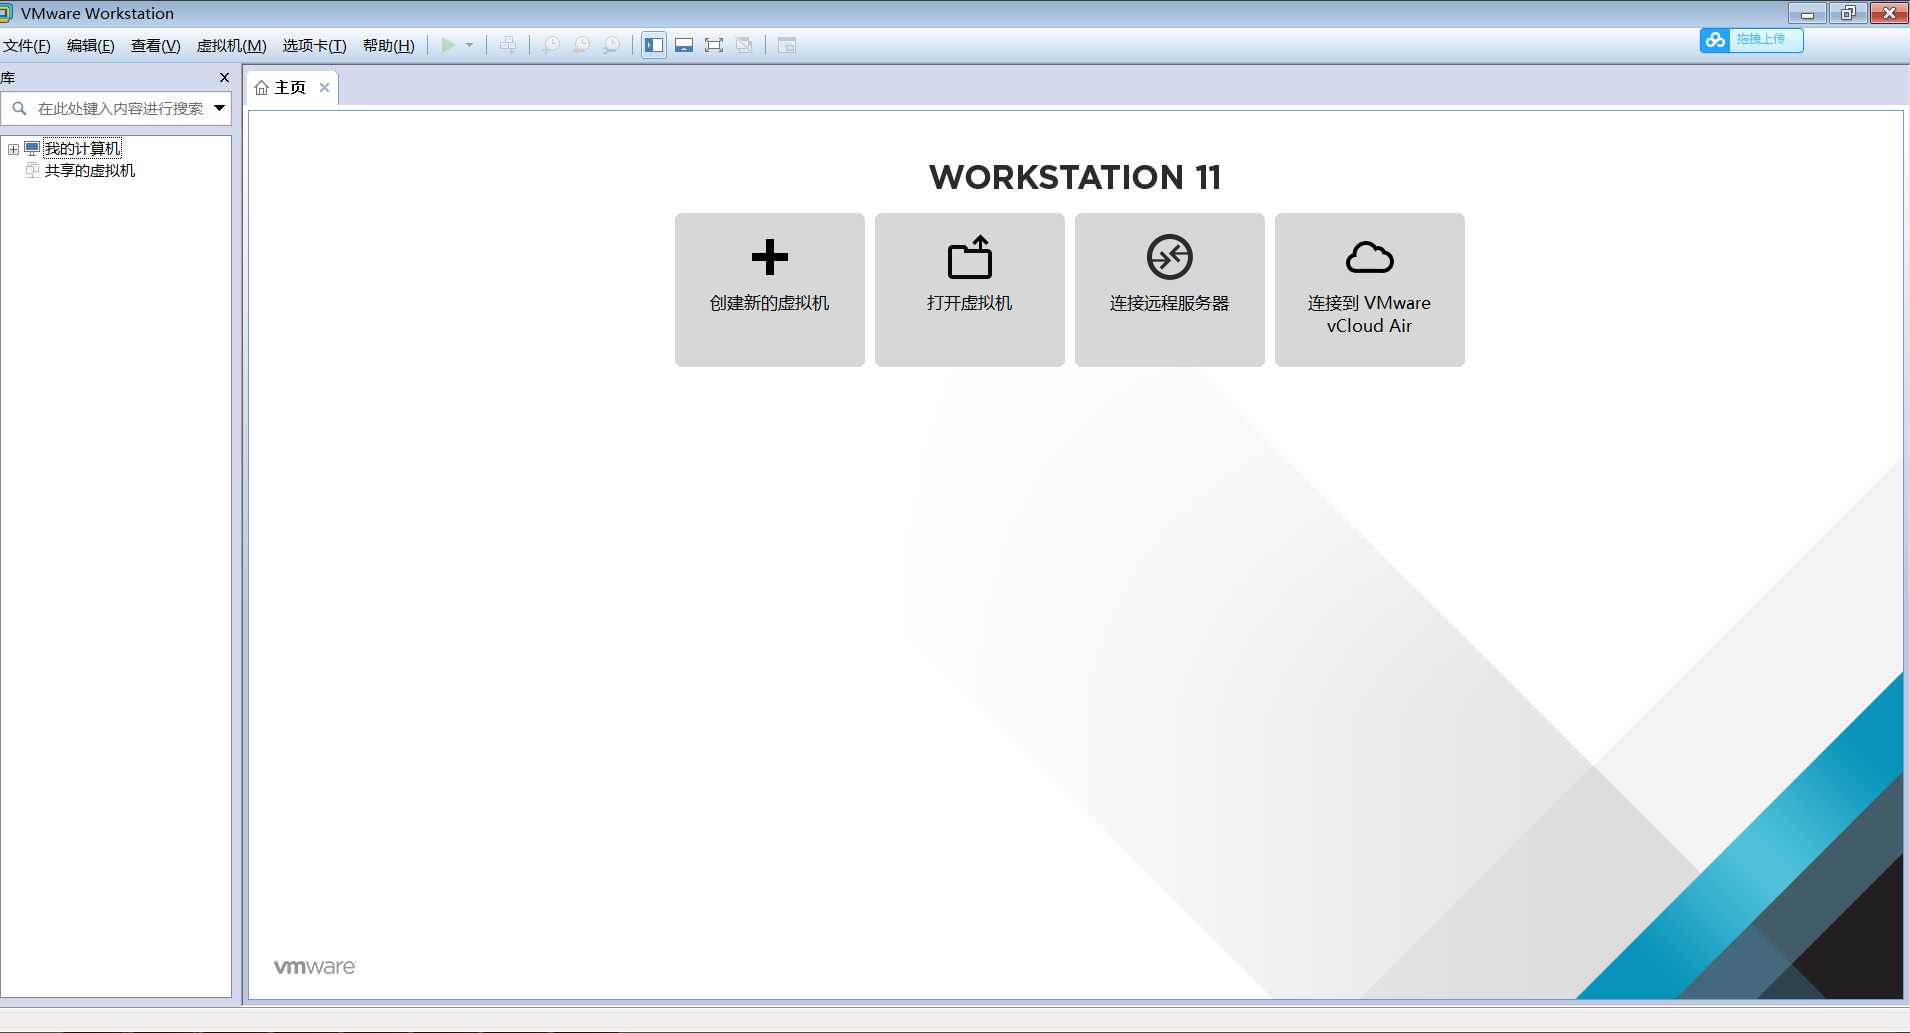Viewport: 1910px width, 1033px height.
Task: Minimize the VMware Workstation window
Action: pyautogui.click(x=1807, y=13)
